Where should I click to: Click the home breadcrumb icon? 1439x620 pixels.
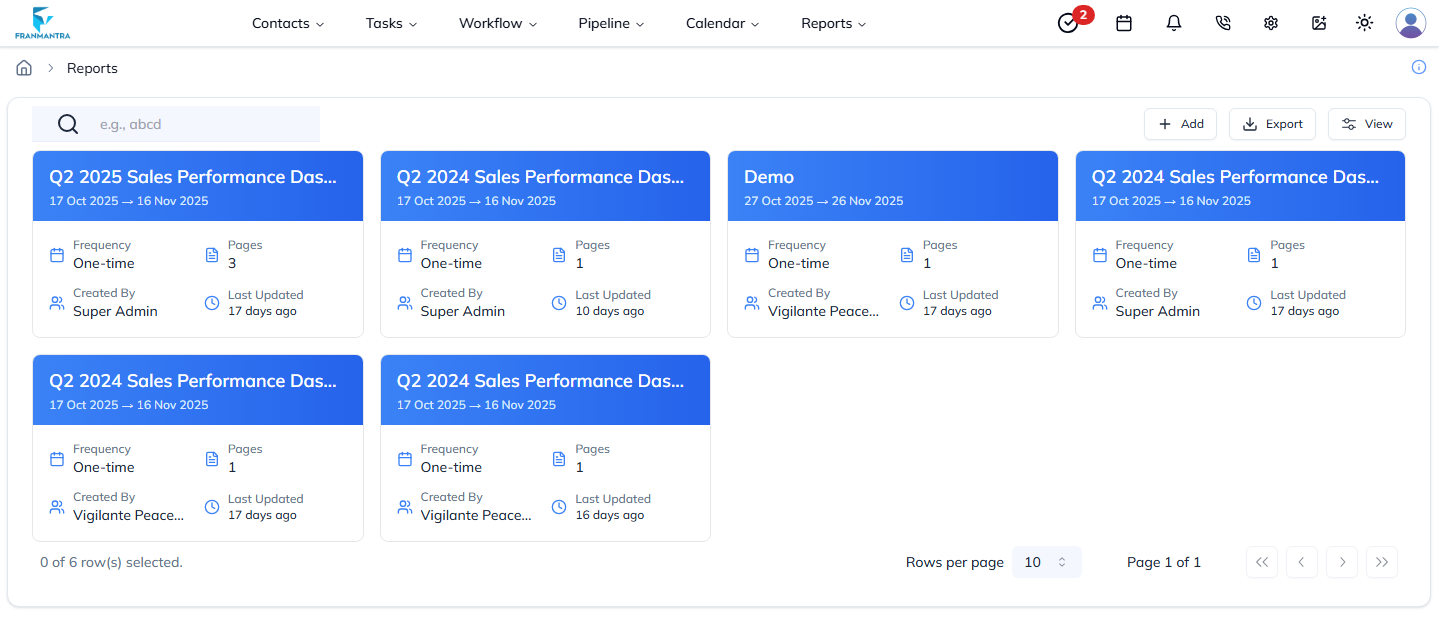(23, 67)
